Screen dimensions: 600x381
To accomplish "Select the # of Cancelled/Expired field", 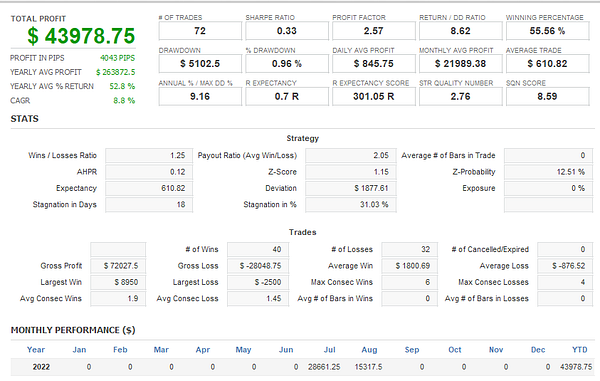I will tap(565, 250).
